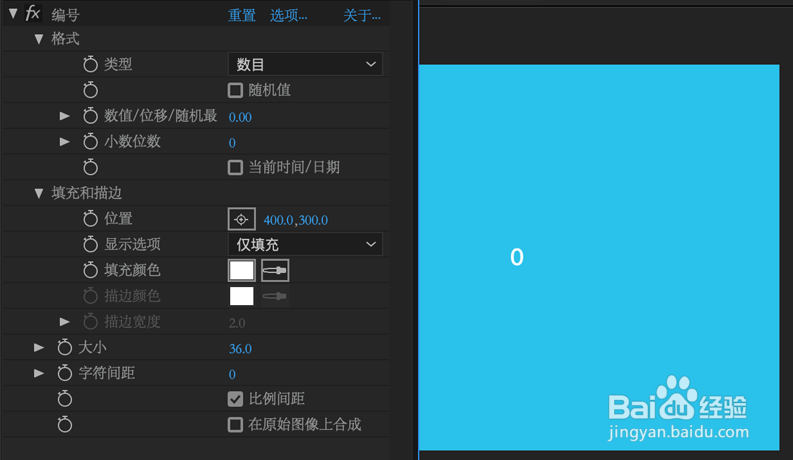Toggle stopwatch beside 在原始图像上合成
Screen dimensions: 793x460
coord(65,425)
